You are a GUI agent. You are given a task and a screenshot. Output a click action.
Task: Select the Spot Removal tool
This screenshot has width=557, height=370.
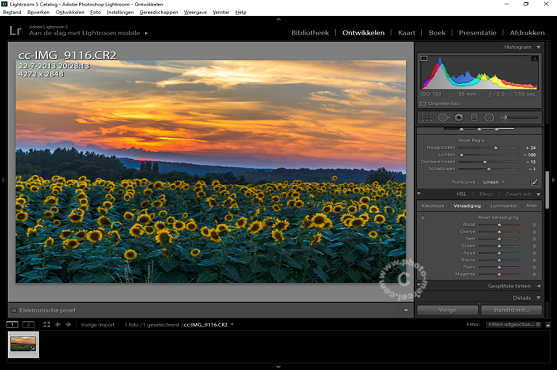(444, 118)
